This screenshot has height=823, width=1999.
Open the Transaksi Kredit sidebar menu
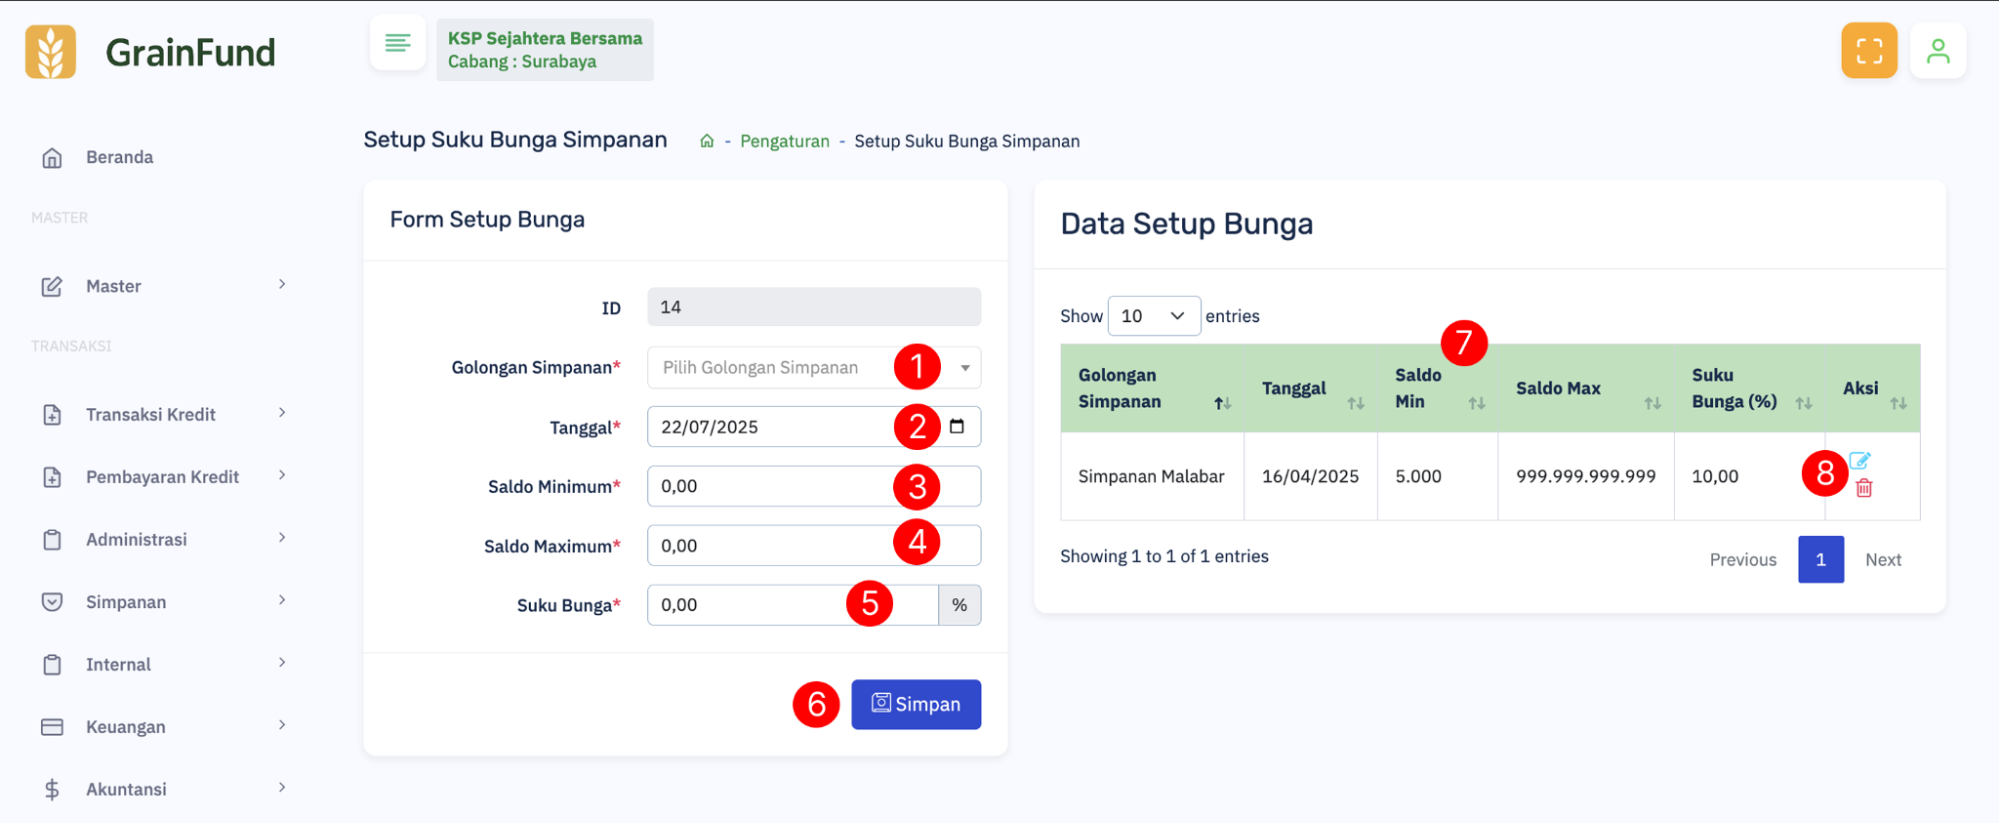click(x=150, y=414)
